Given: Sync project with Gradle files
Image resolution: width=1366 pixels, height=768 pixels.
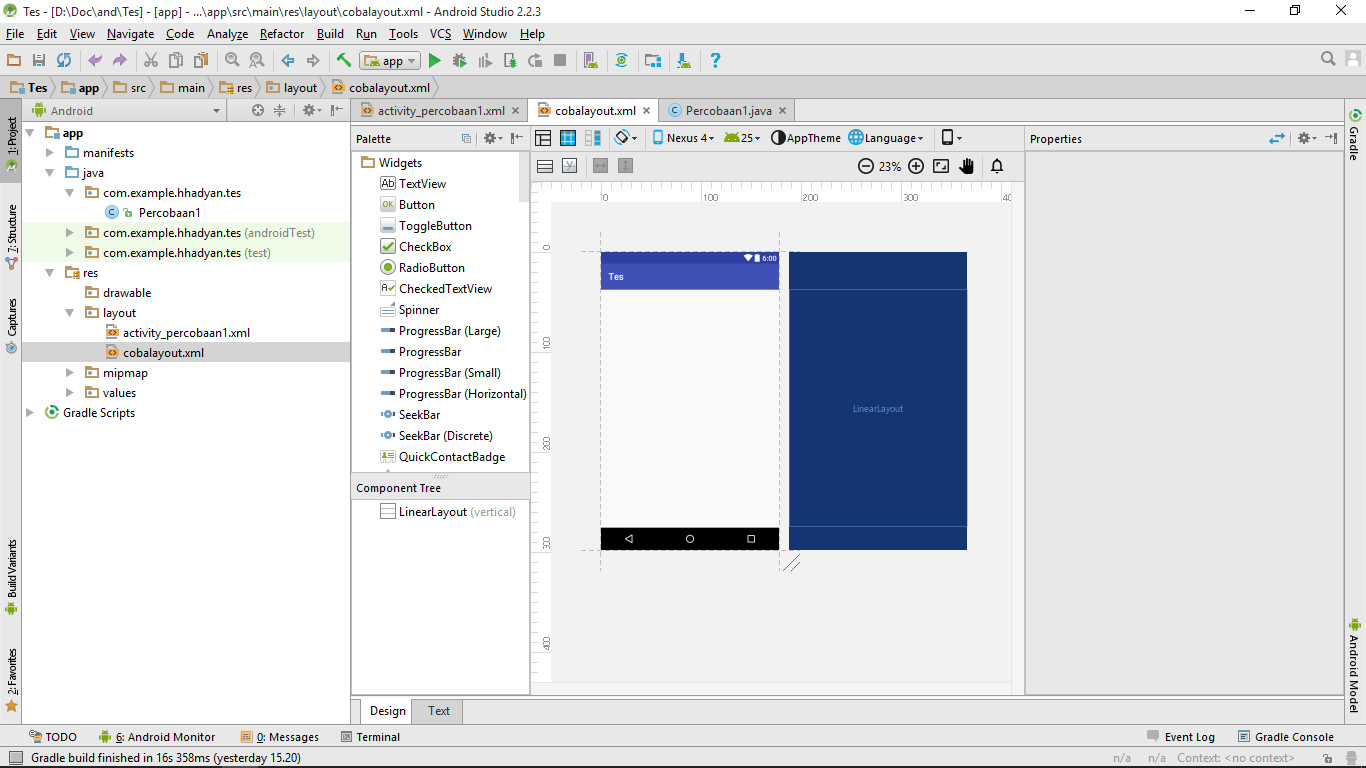Looking at the screenshot, I should click(x=622, y=60).
